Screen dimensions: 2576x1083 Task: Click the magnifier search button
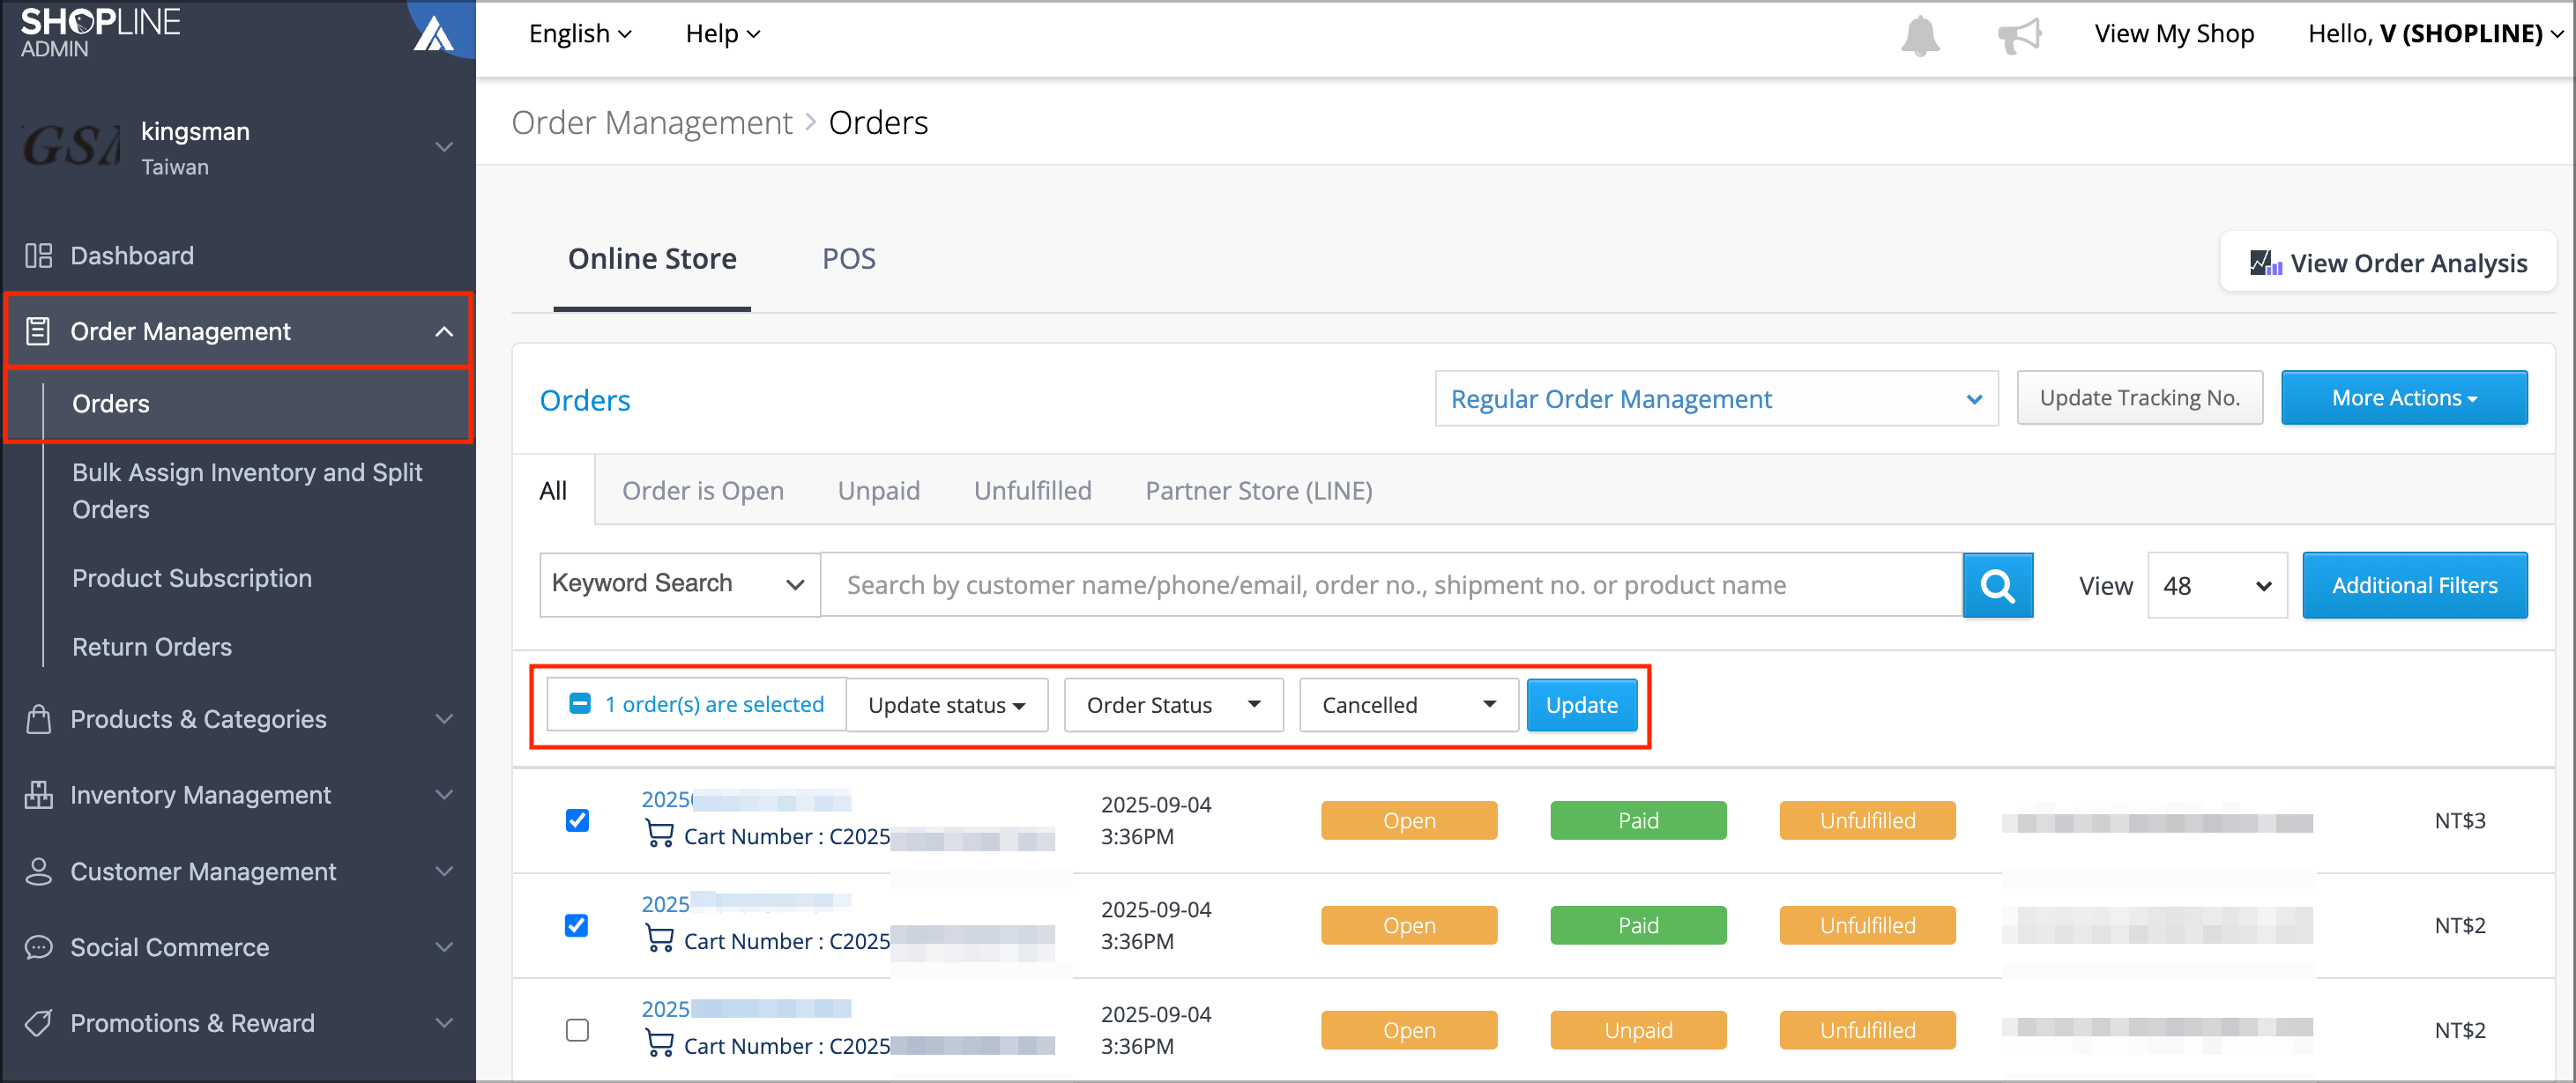[1997, 585]
